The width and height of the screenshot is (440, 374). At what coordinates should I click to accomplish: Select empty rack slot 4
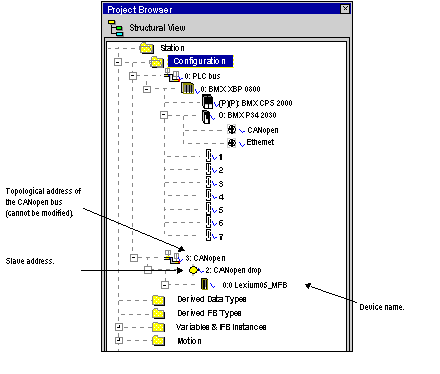[x=215, y=196]
